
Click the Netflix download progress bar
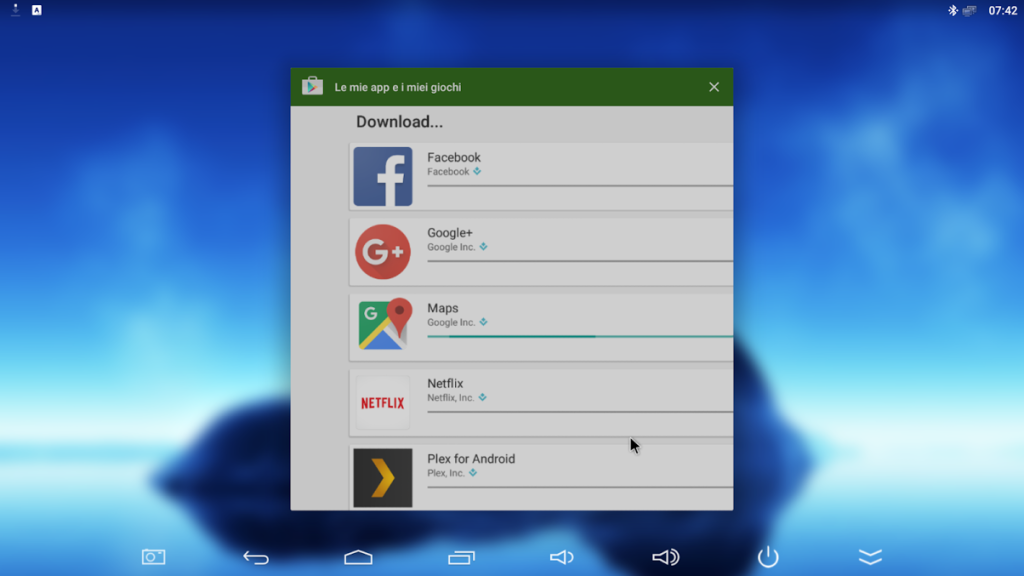point(580,411)
